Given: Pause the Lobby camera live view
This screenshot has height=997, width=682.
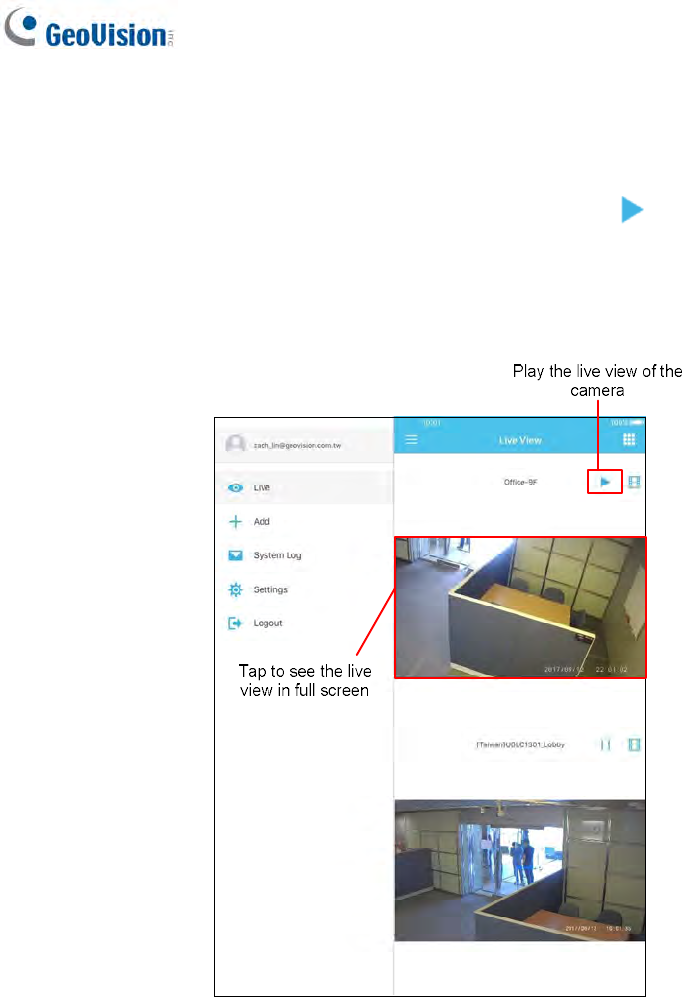Looking at the screenshot, I should [x=605, y=744].
